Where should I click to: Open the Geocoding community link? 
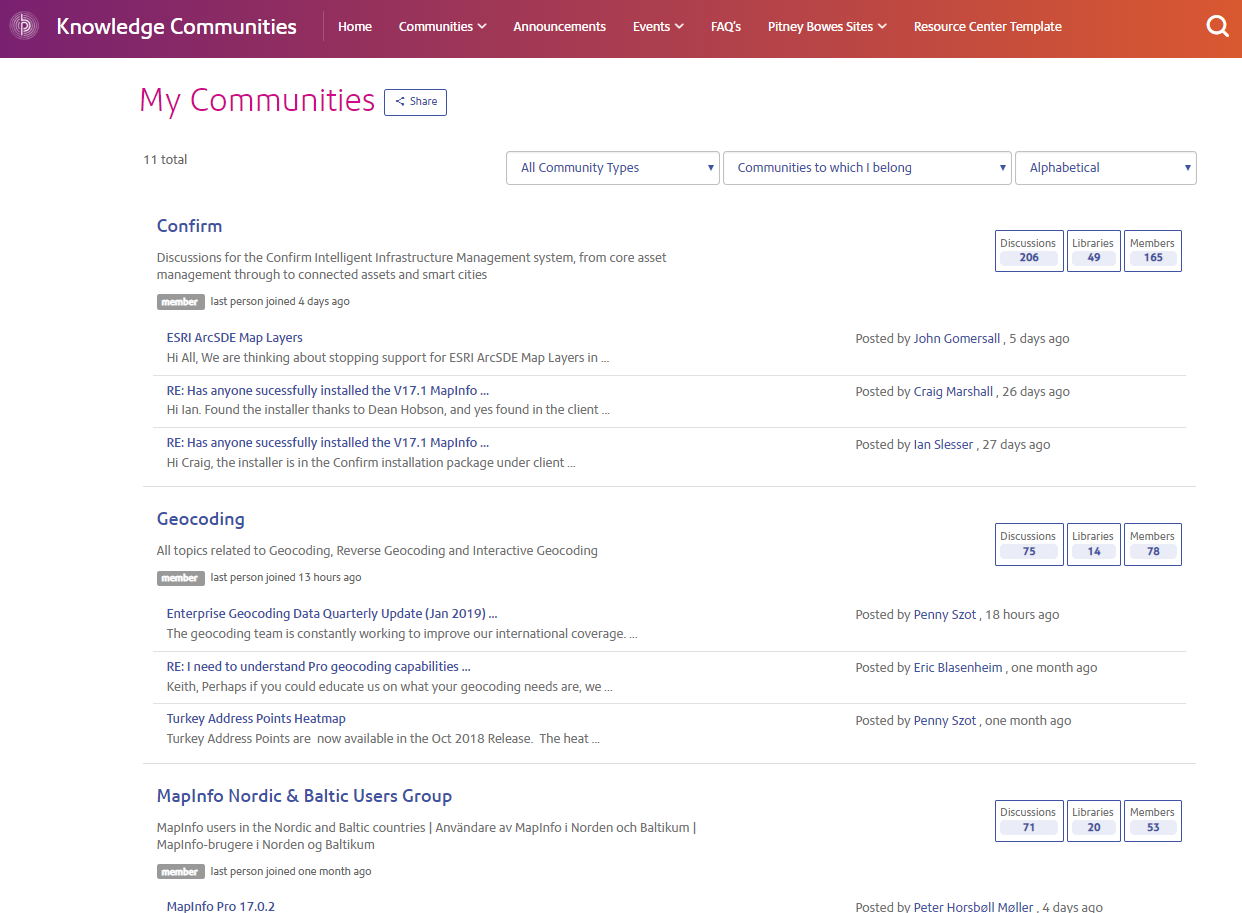point(201,519)
